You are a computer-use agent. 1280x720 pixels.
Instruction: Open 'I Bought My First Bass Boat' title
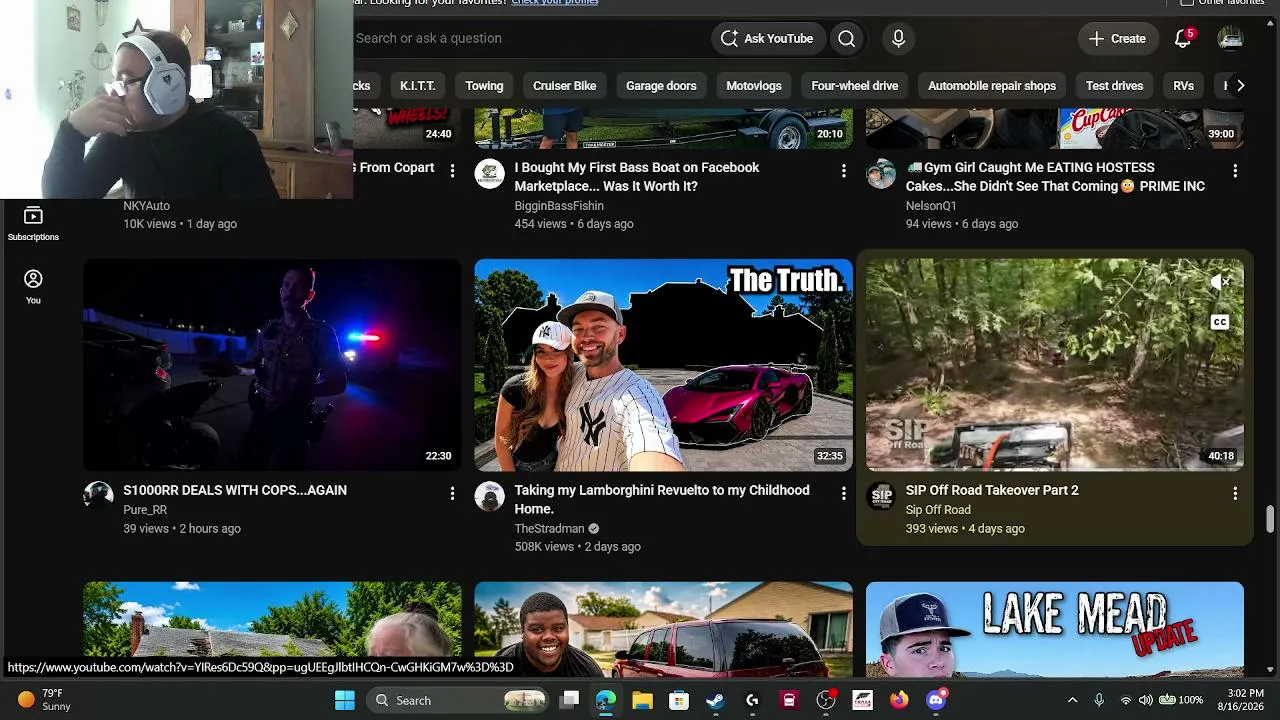point(637,177)
